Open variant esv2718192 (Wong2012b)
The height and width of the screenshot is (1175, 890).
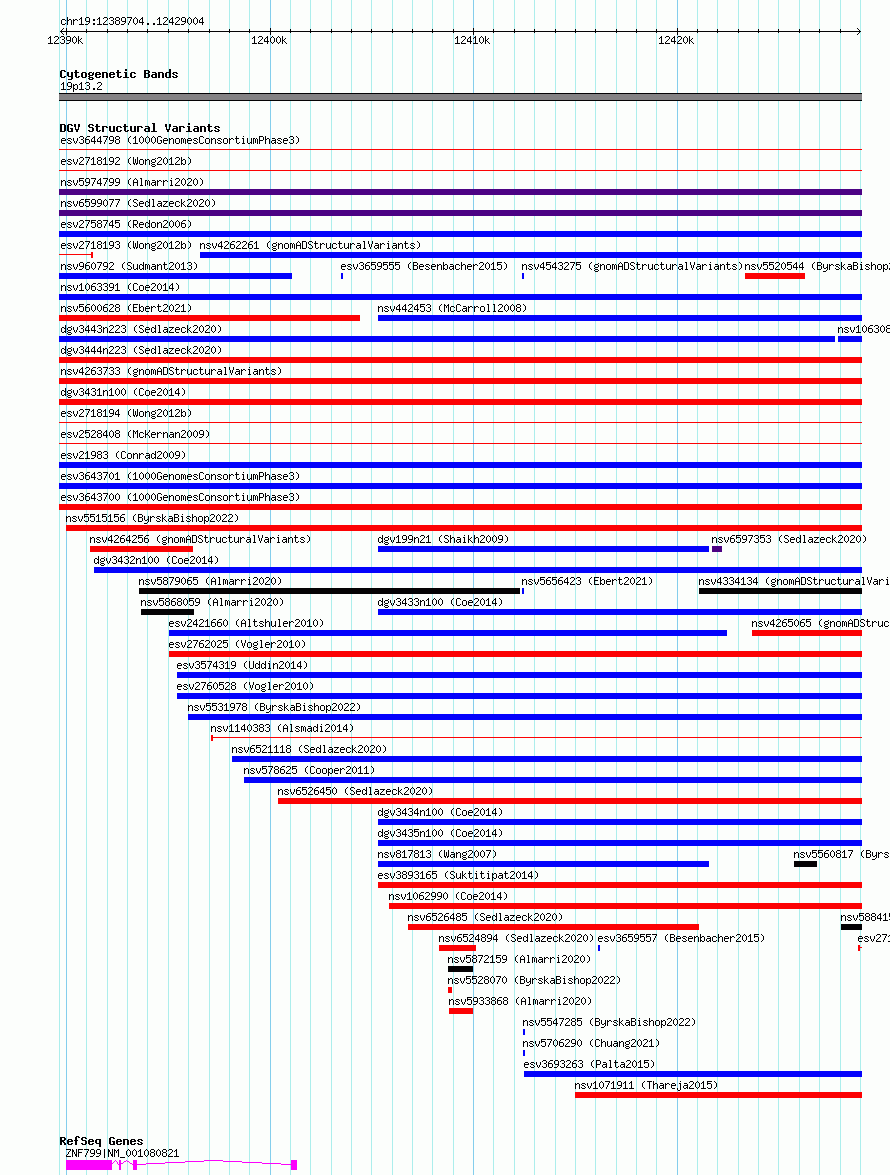(126, 161)
